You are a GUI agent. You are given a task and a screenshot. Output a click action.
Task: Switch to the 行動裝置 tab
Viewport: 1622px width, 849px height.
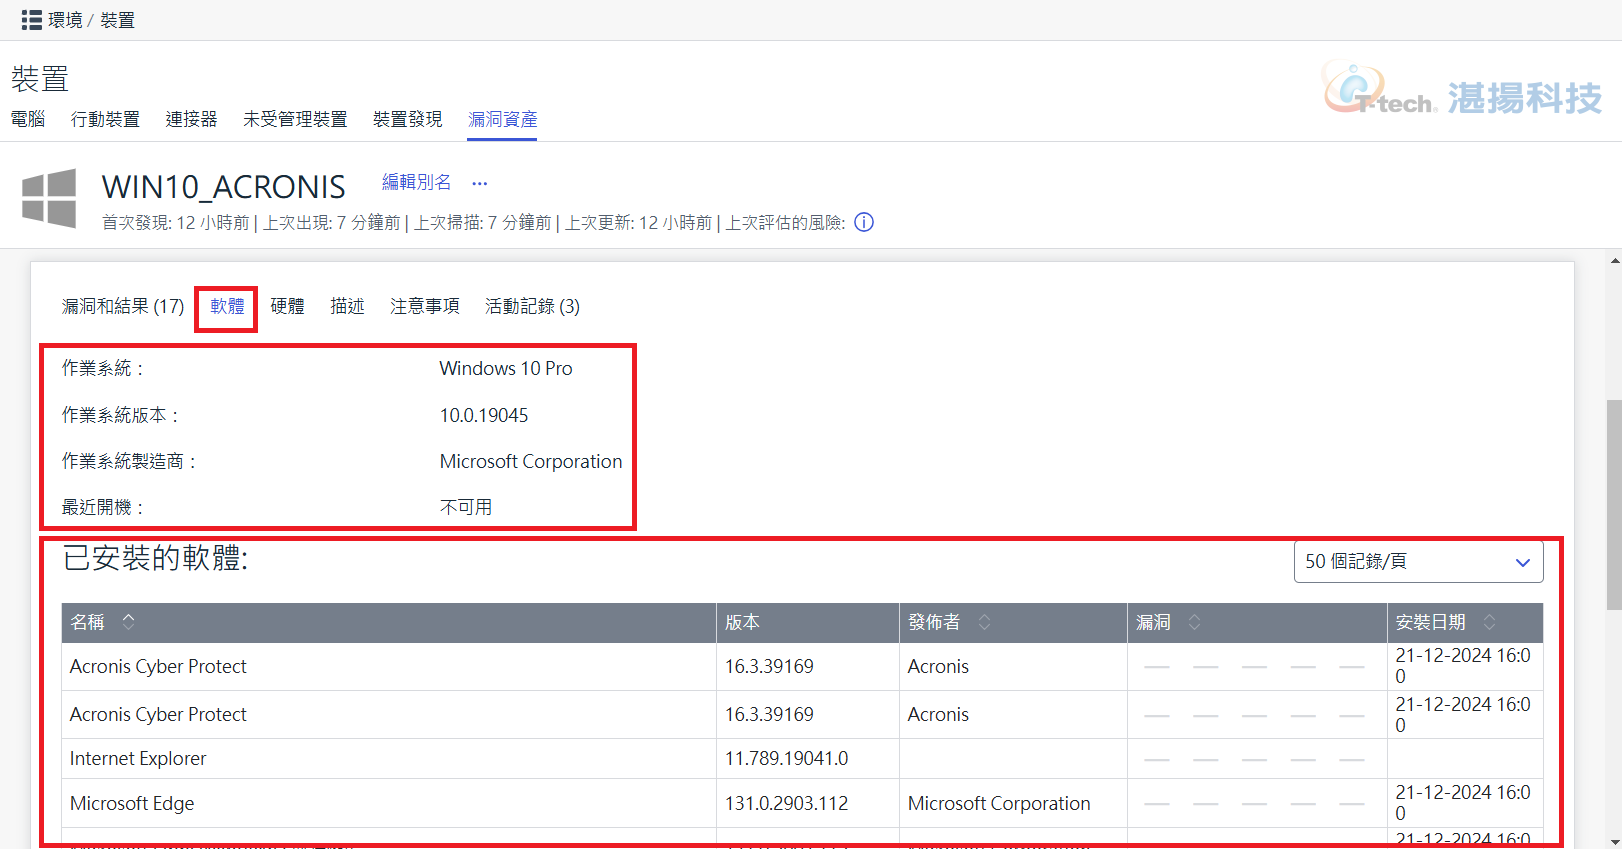click(x=105, y=119)
